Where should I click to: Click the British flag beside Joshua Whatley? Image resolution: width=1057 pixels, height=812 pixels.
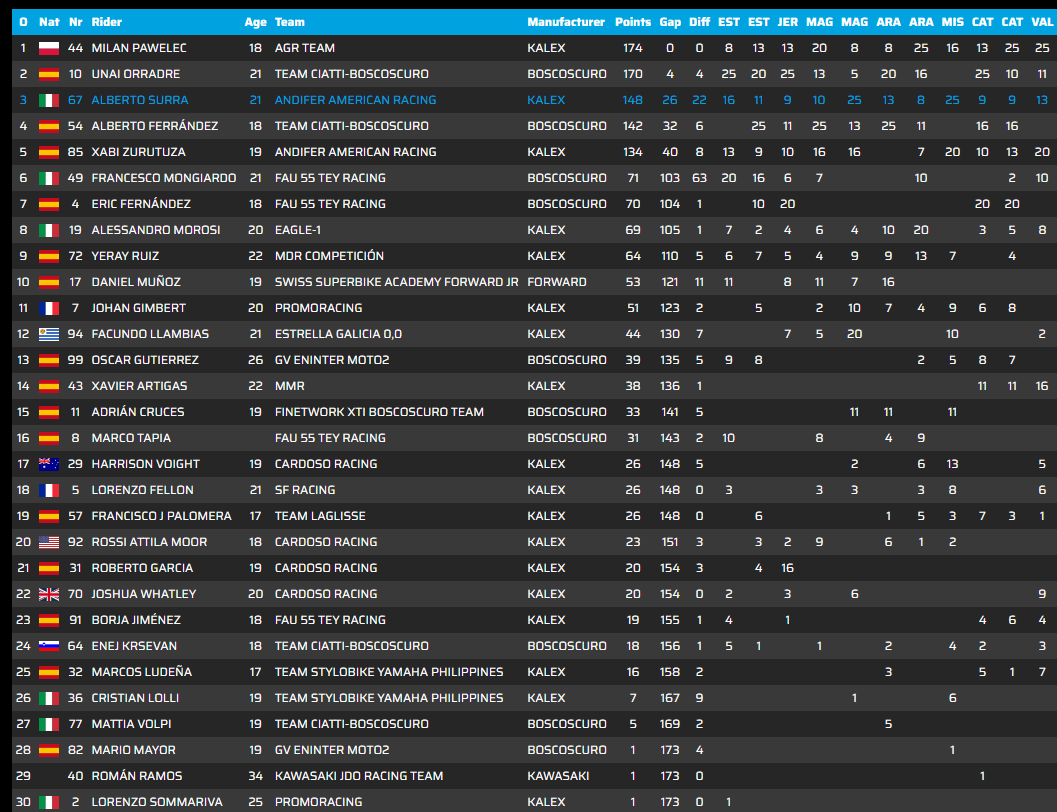[49, 594]
